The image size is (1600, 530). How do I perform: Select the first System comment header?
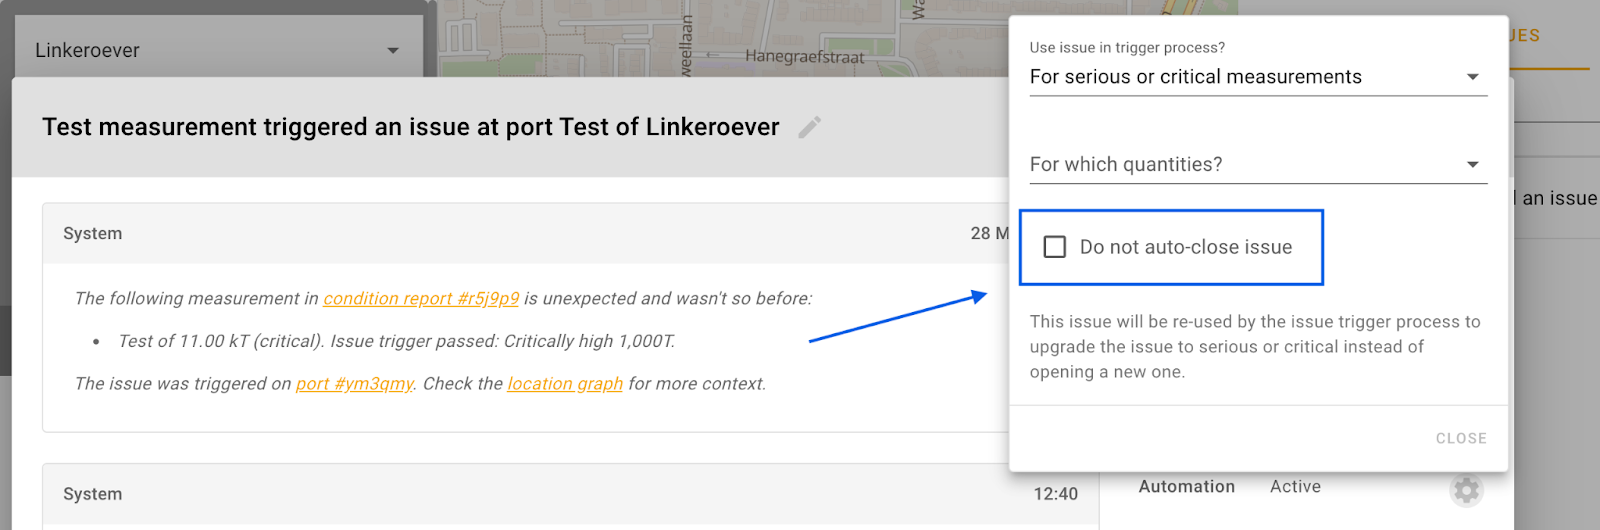tap(93, 233)
